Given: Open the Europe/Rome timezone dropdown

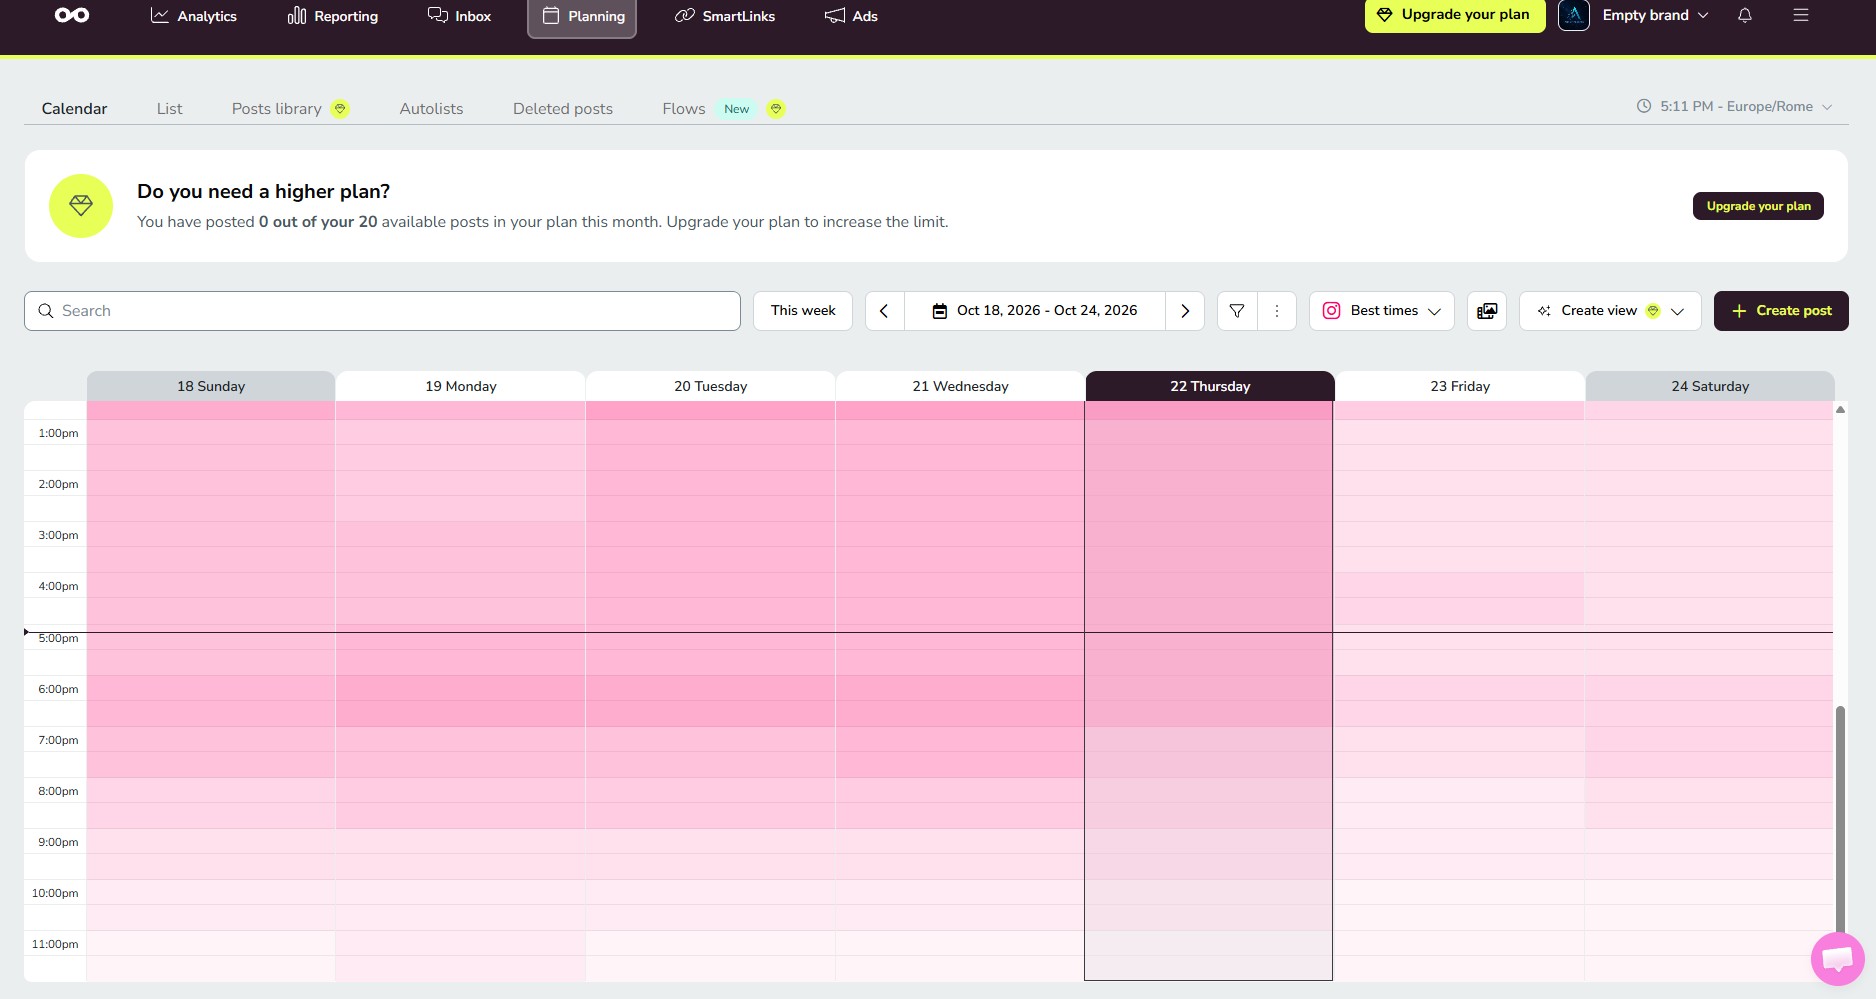Looking at the screenshot, I should coord(1735,106).
